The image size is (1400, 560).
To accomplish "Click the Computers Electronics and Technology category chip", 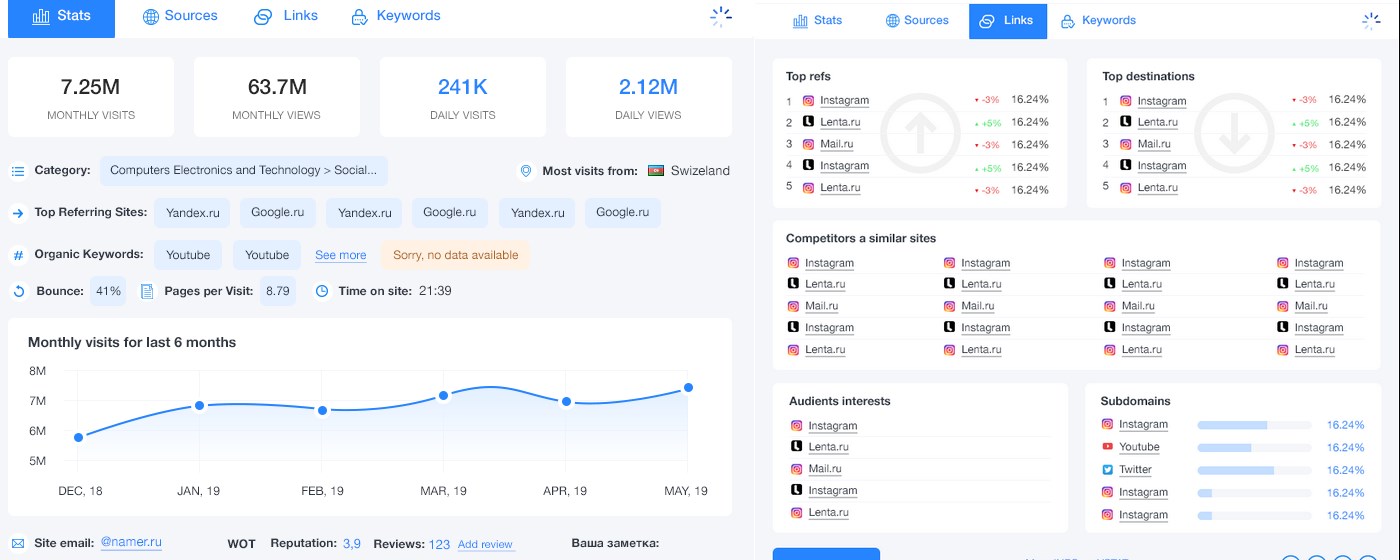I will pyautogui.click(x=244, y=170).
